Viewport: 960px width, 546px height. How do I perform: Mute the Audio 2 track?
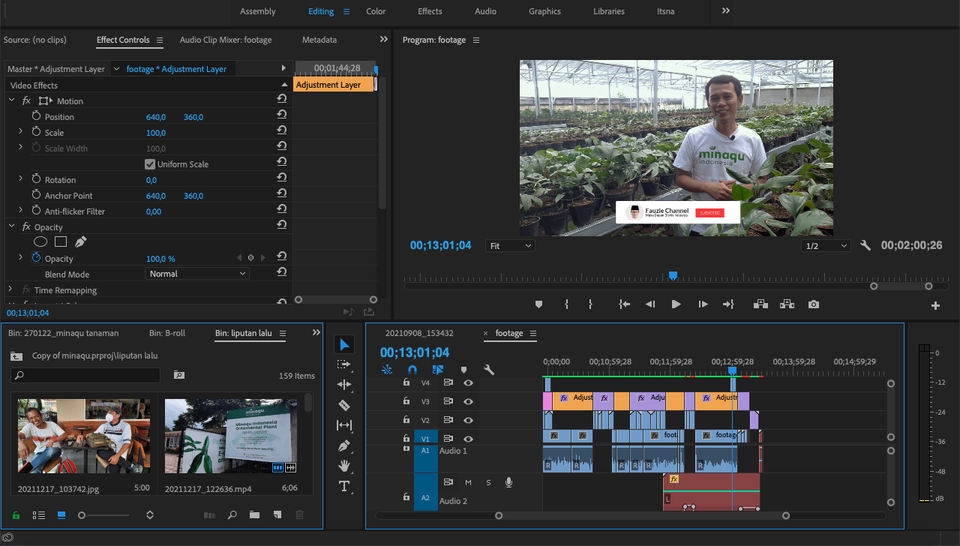point(468,482)
